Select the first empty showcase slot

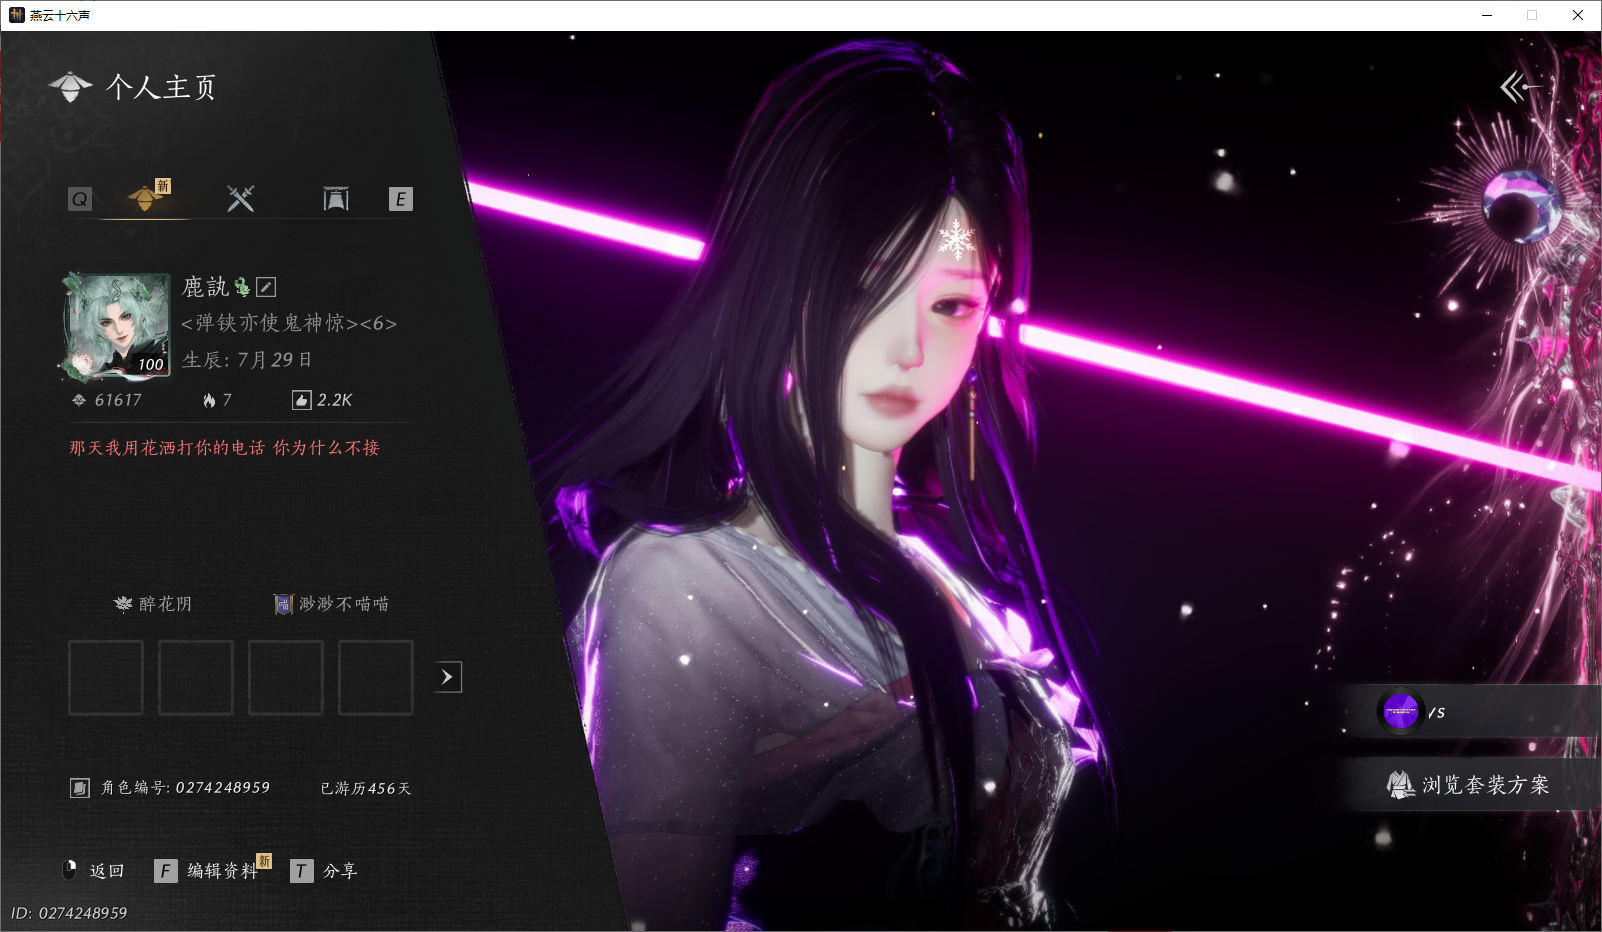[x=106, y=678]
